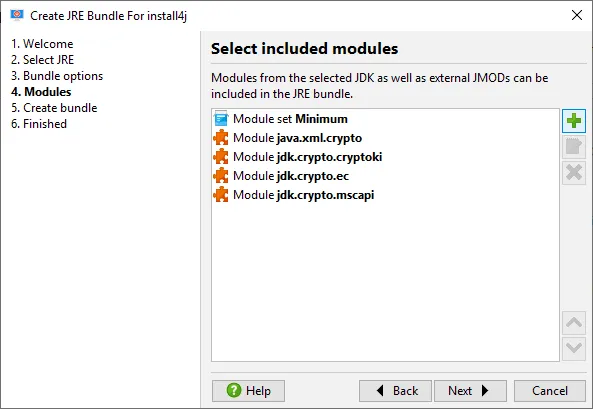Open the Bundle options step

click(57, 76)
